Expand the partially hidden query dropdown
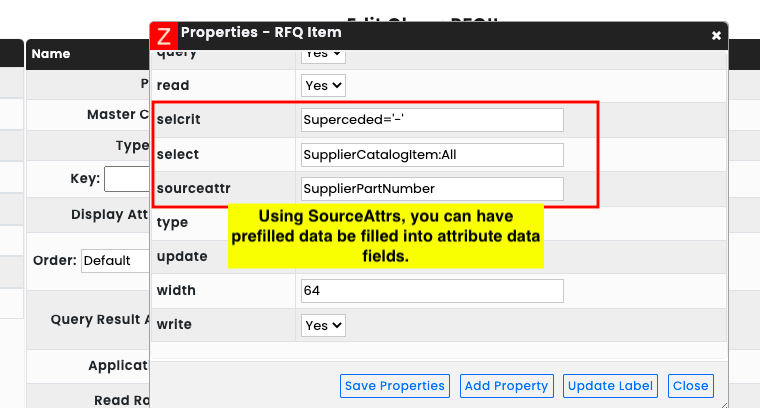 pyautogui.click(x=323, y=56)
